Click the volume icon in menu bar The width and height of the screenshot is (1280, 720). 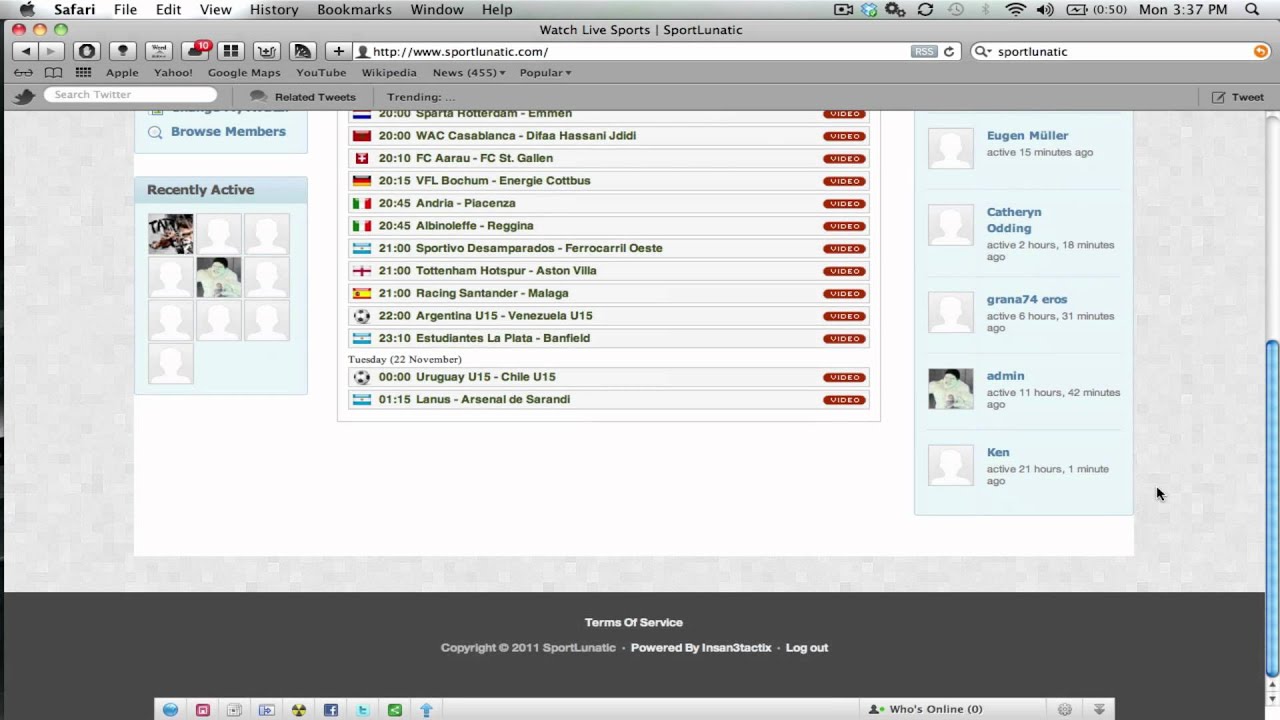click(1045, 9)
